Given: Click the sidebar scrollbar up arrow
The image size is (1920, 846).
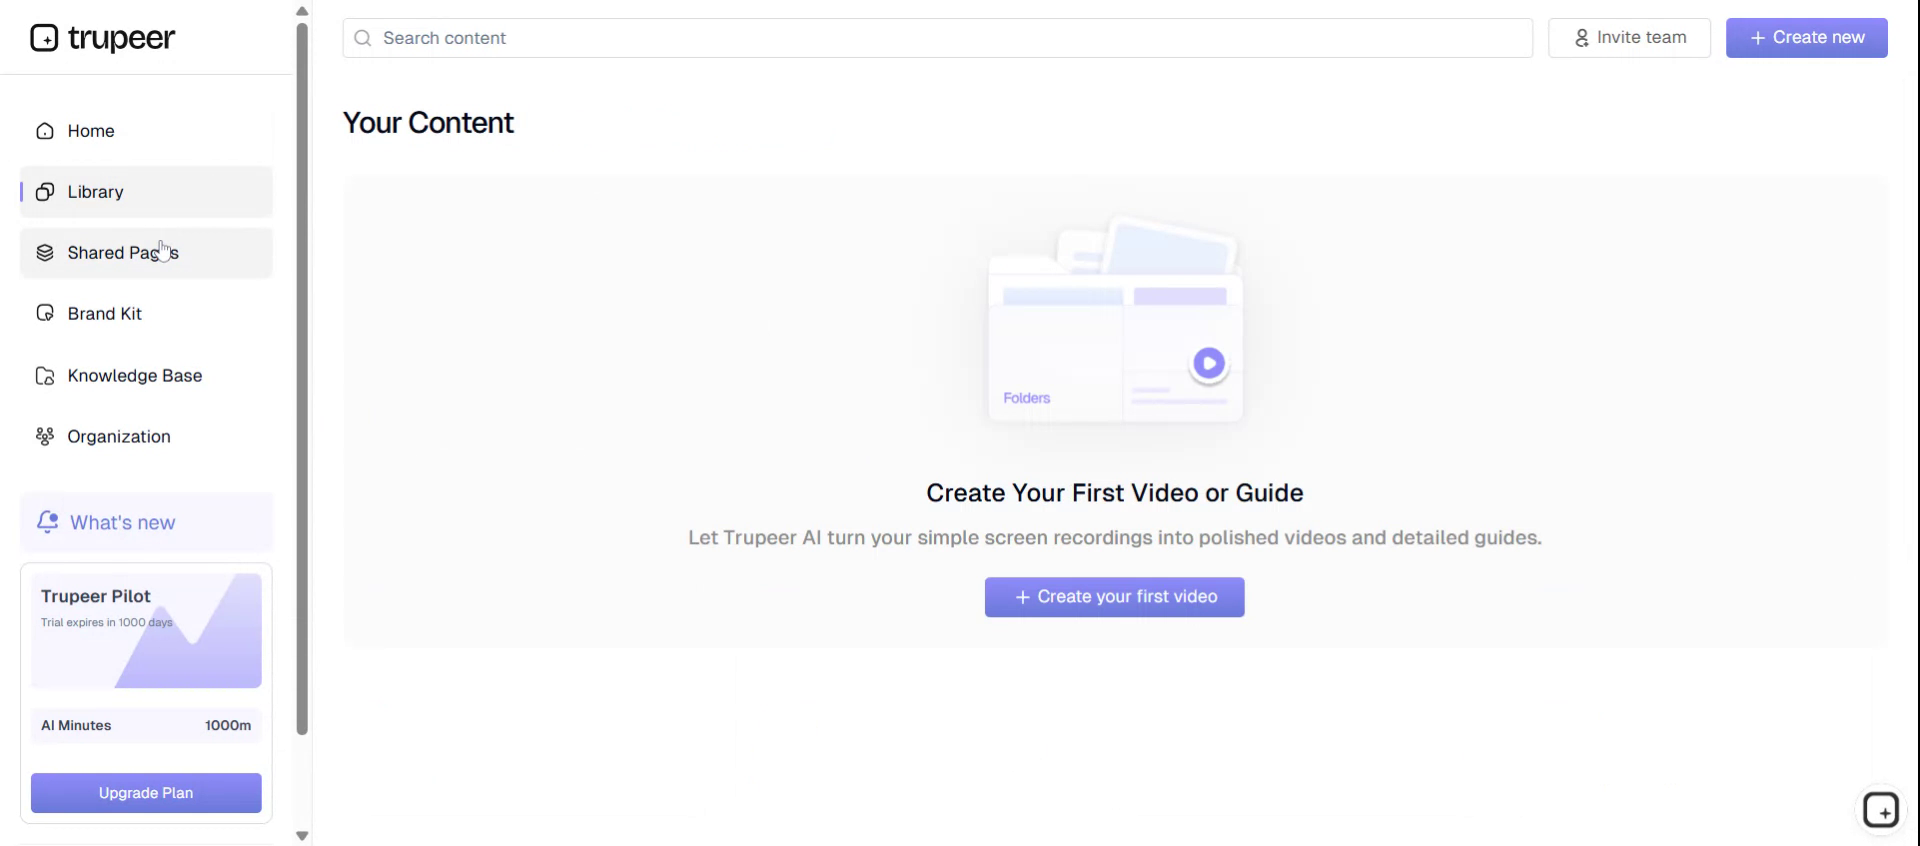Looking at the screenshot, I should pyautogui.click(x=302, y=11).
